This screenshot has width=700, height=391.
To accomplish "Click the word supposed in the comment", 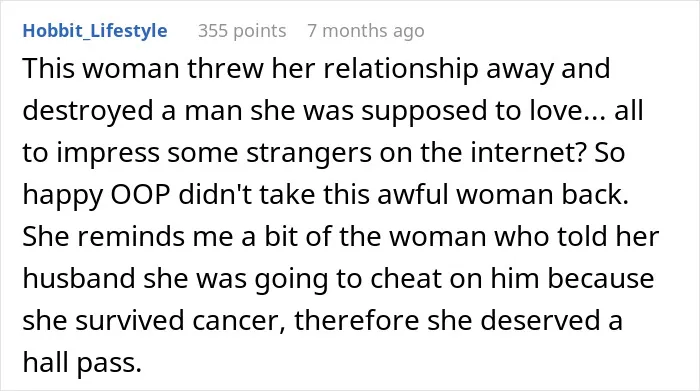I will point(424,112).
